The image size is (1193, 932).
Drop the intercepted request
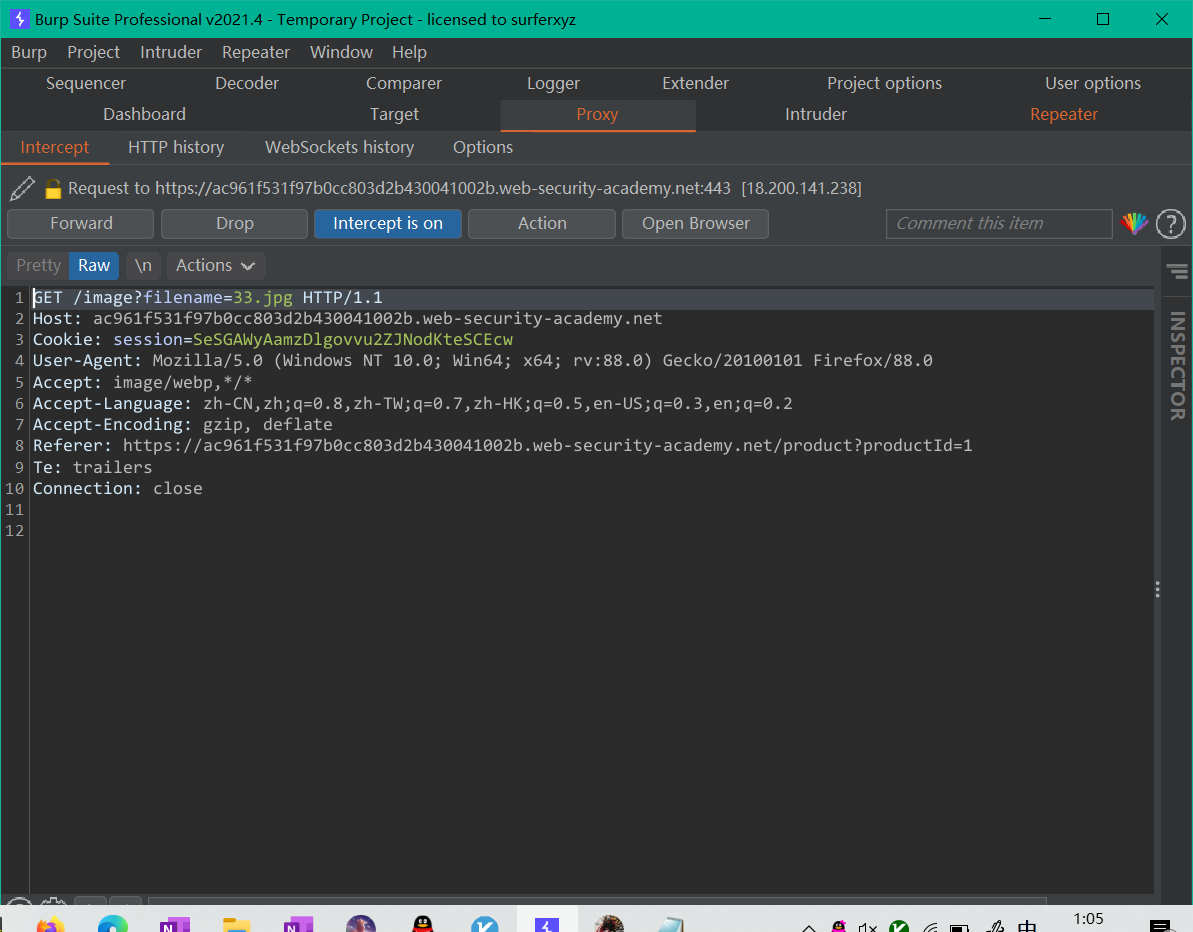point(234,224)
